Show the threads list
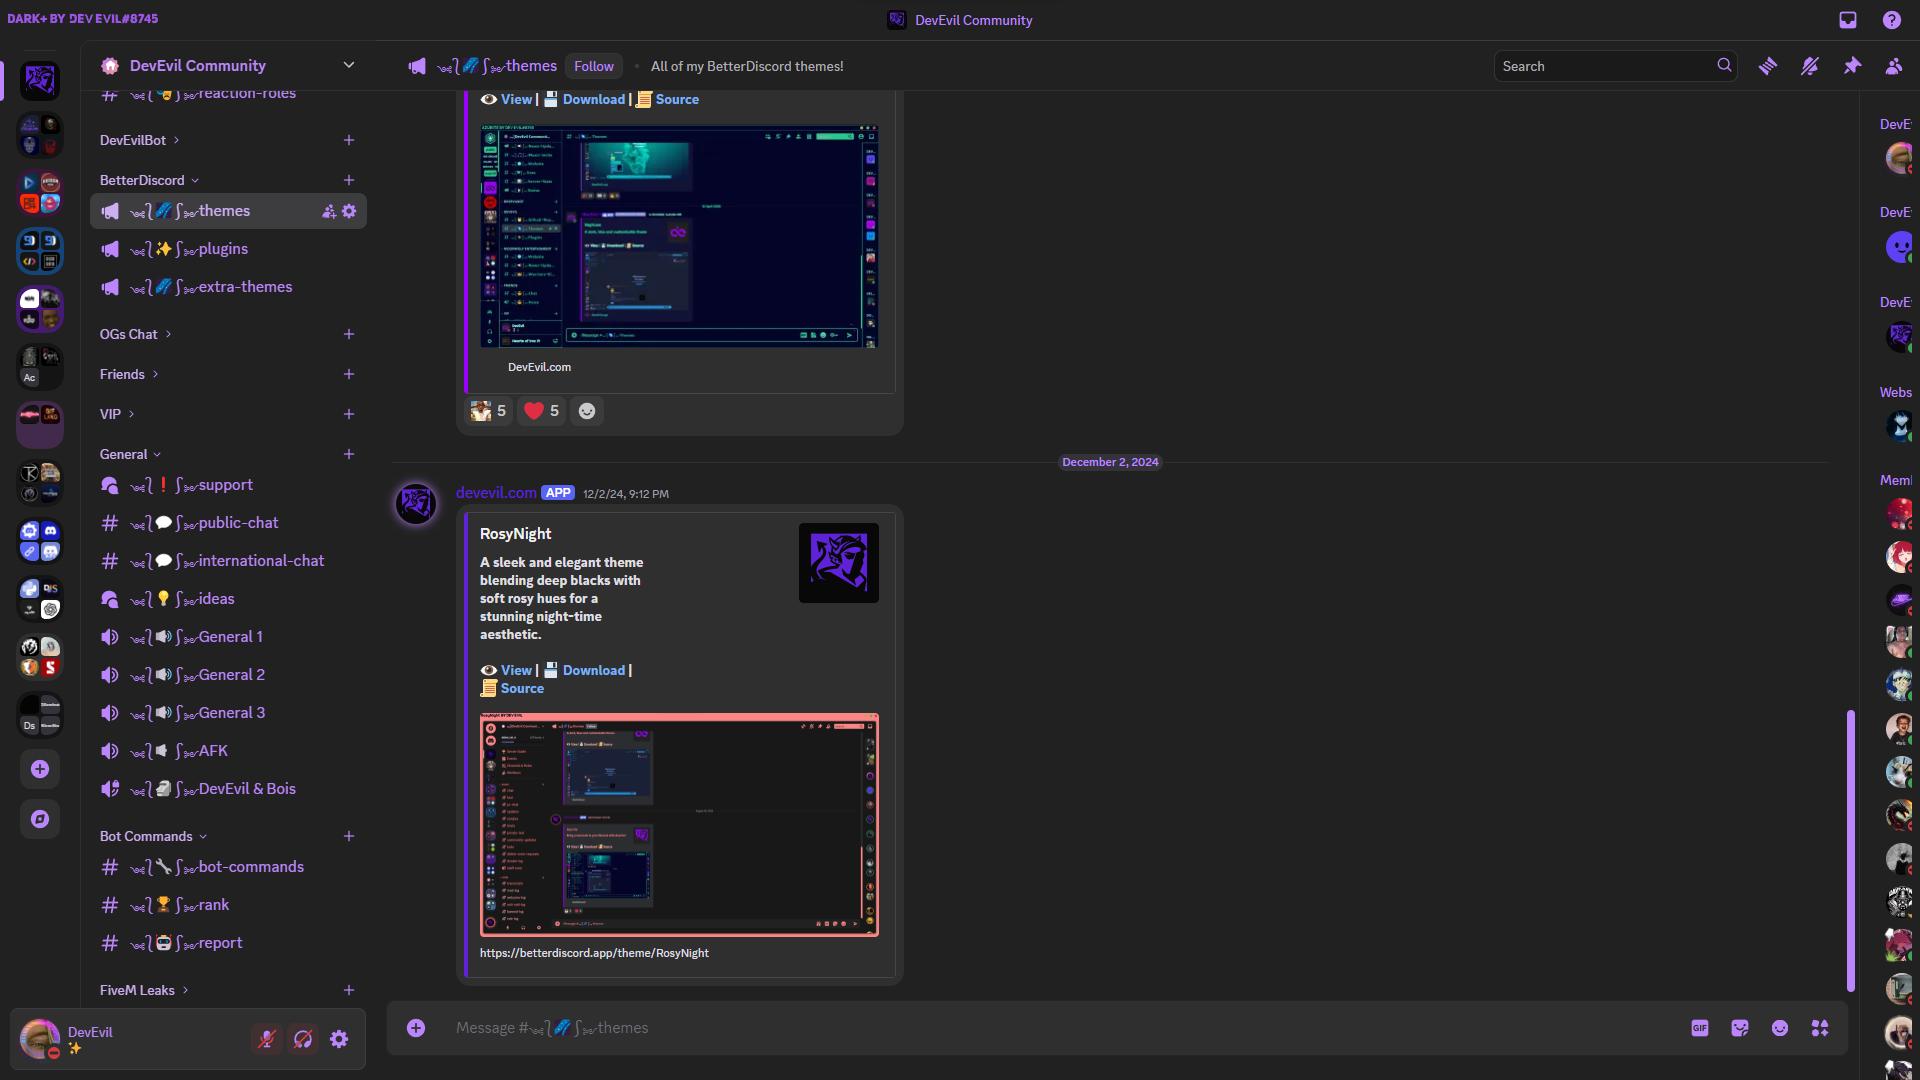Image resolution: width=1920 pixels, height=1080 pixels. point(1769,66)
